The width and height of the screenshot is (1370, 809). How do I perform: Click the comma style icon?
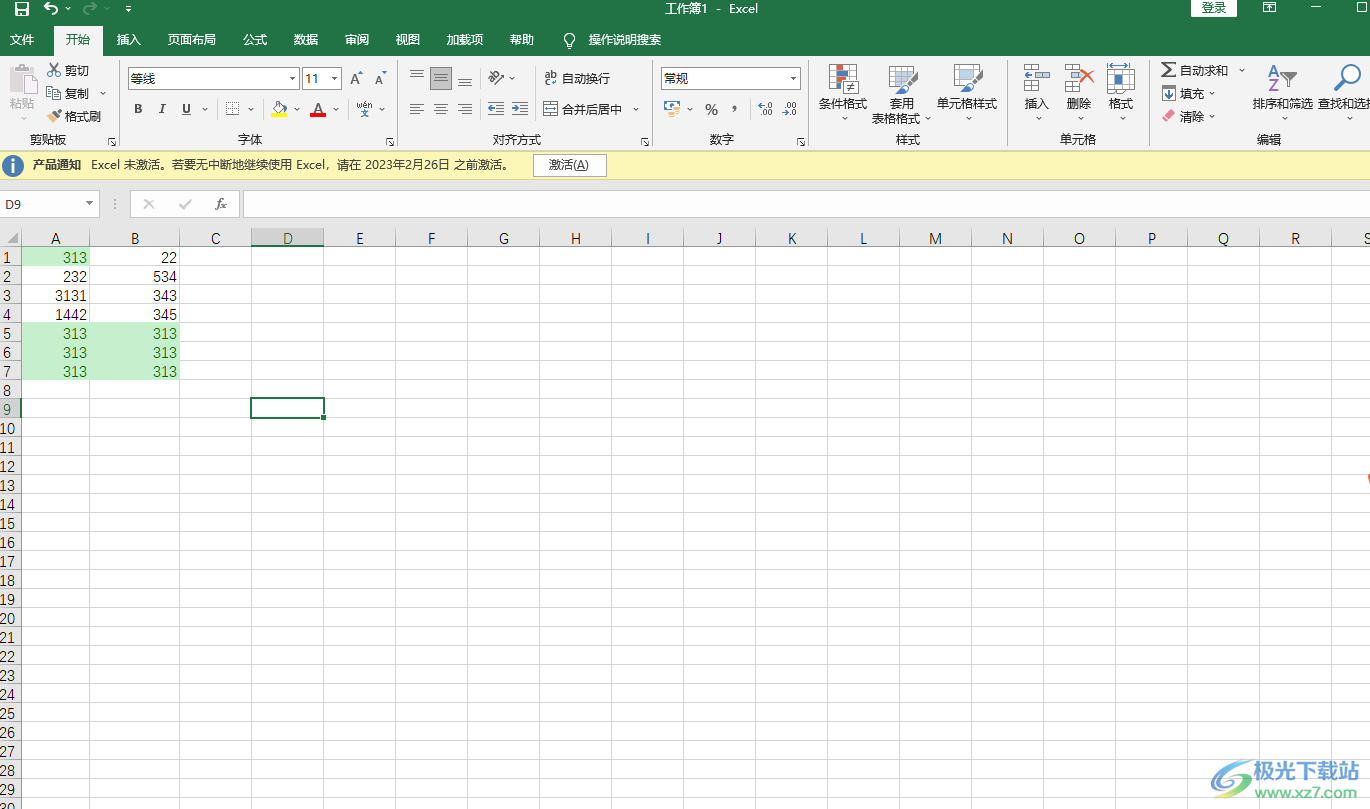735,109
